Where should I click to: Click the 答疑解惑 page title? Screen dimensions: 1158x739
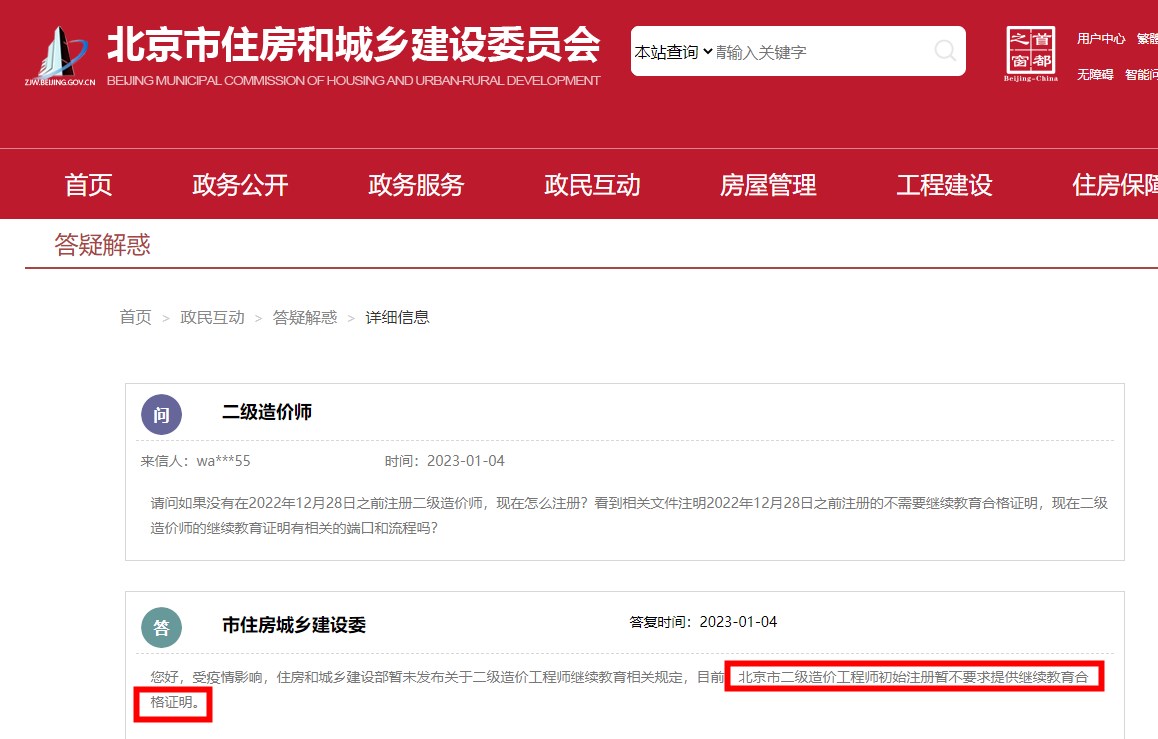coord(104,245)
